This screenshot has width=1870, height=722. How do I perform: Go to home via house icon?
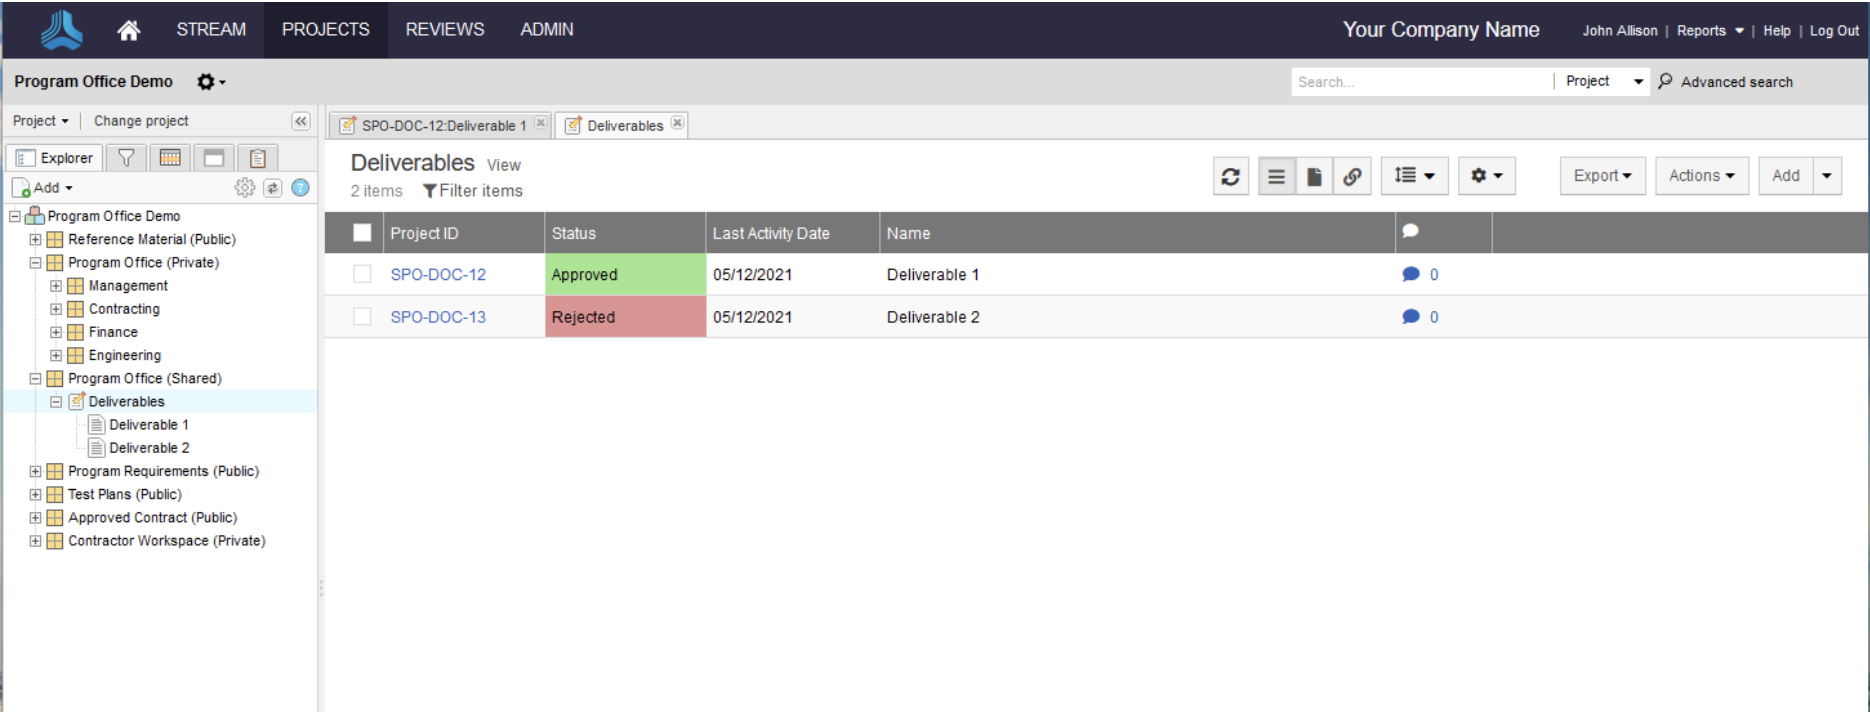coord(128,30)
